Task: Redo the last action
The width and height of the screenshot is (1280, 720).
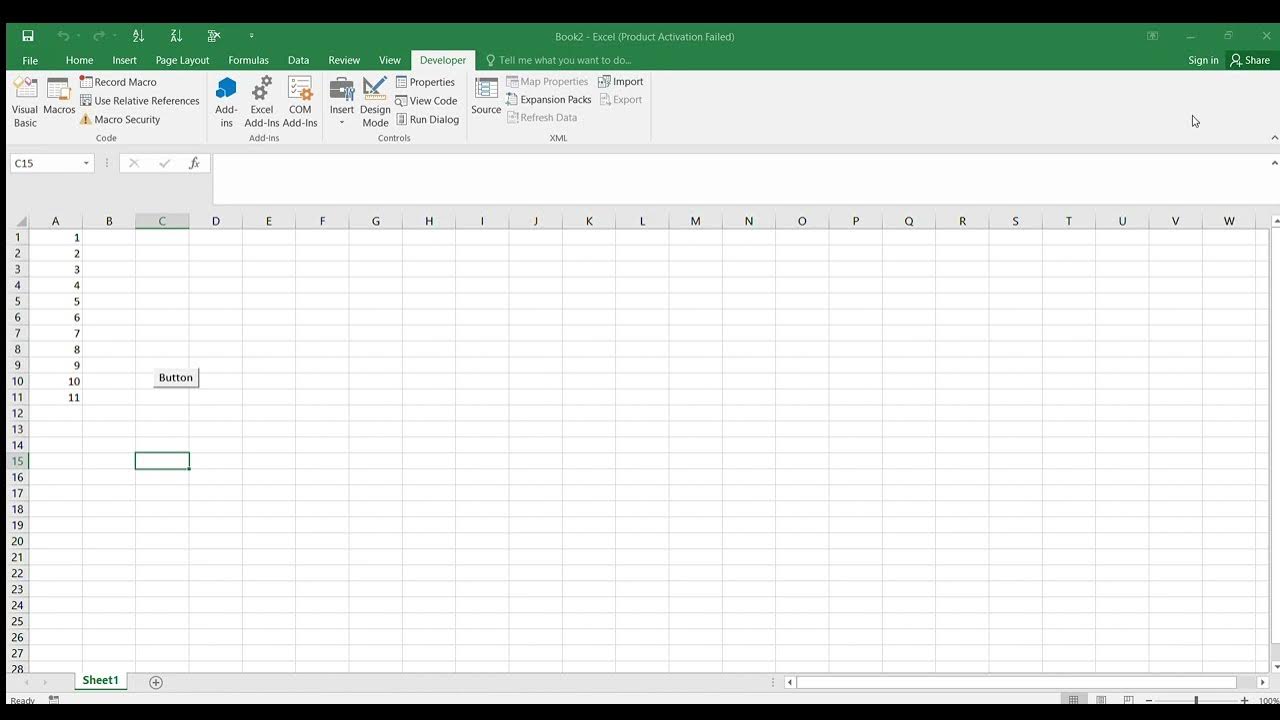Action: coord(99,36)
